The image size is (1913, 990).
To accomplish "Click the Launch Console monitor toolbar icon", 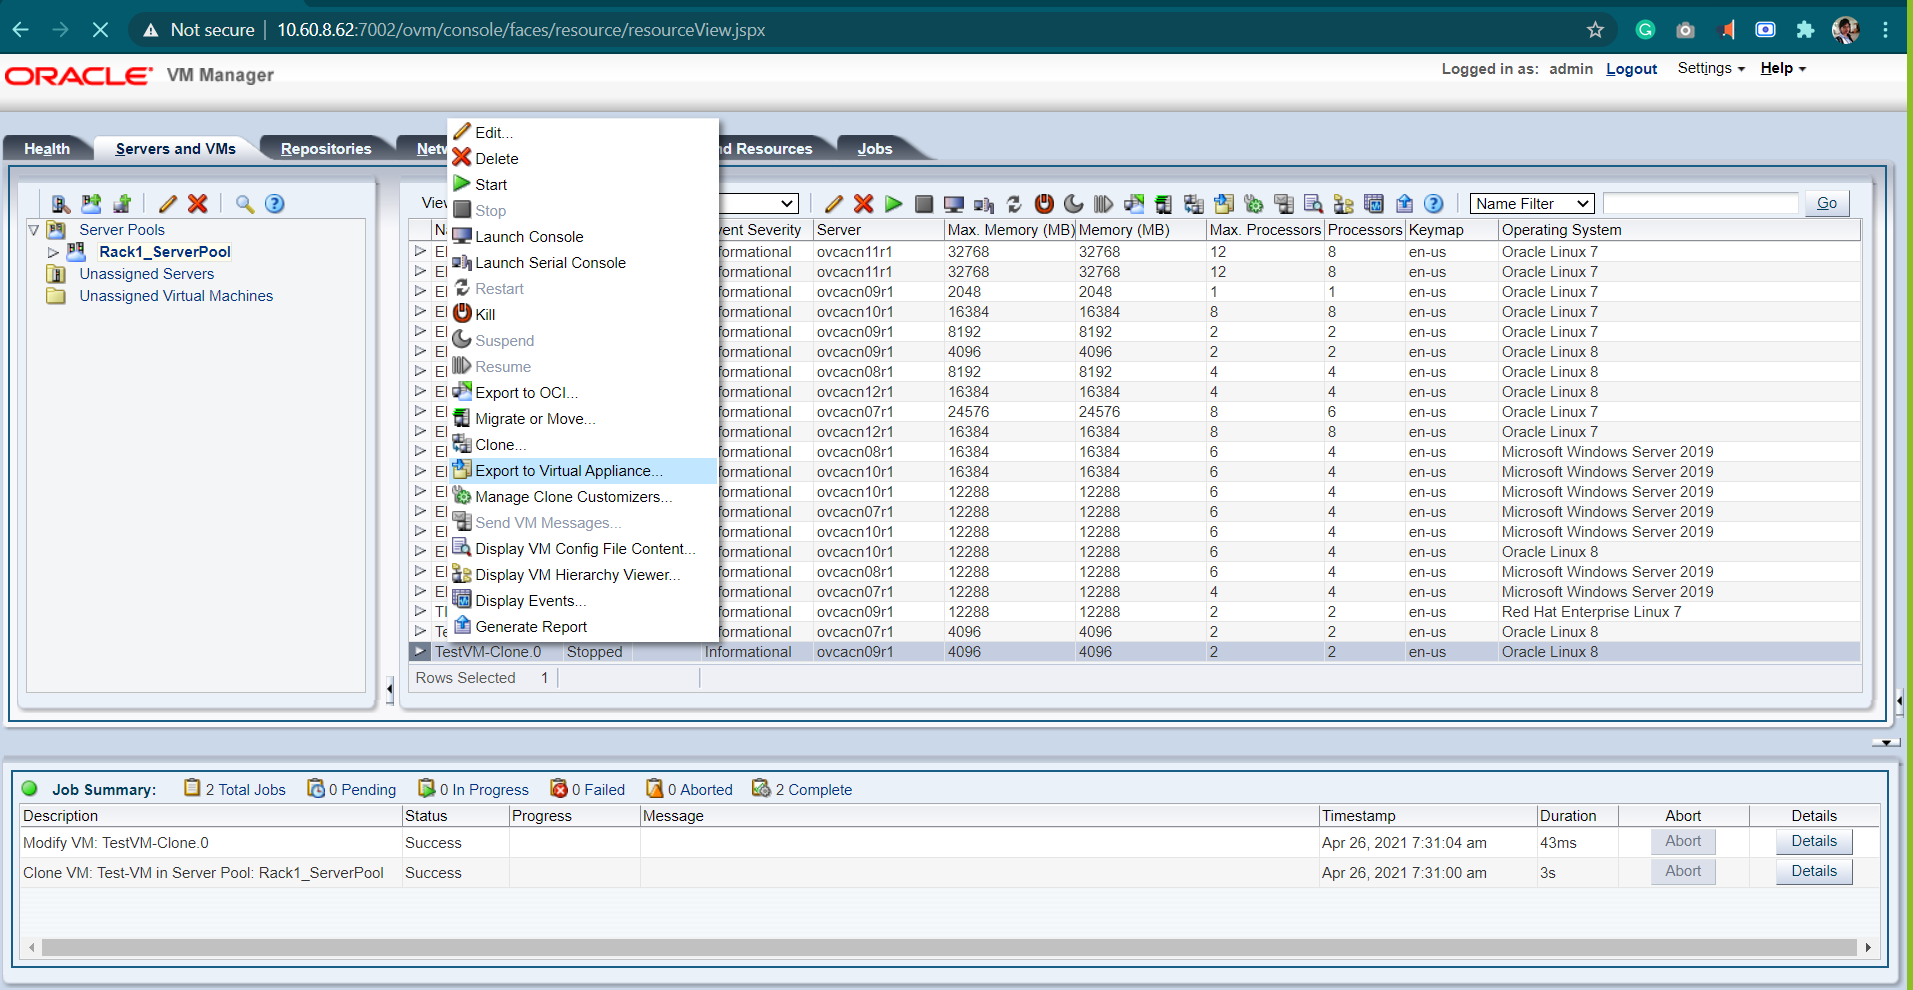I will [954, 204].
